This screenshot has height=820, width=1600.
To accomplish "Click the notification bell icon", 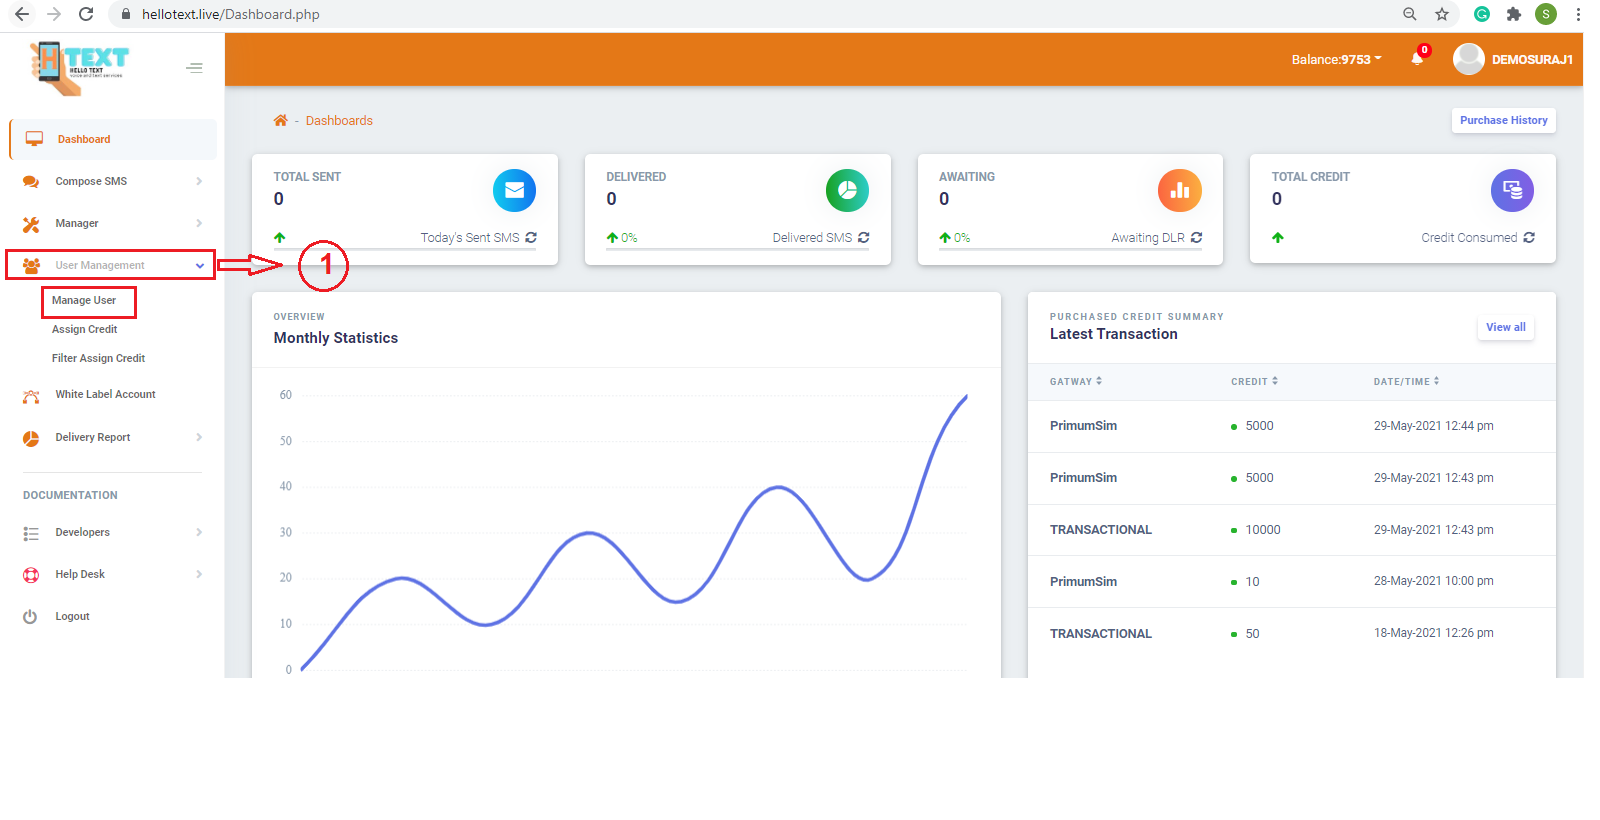I will 1417,59.
